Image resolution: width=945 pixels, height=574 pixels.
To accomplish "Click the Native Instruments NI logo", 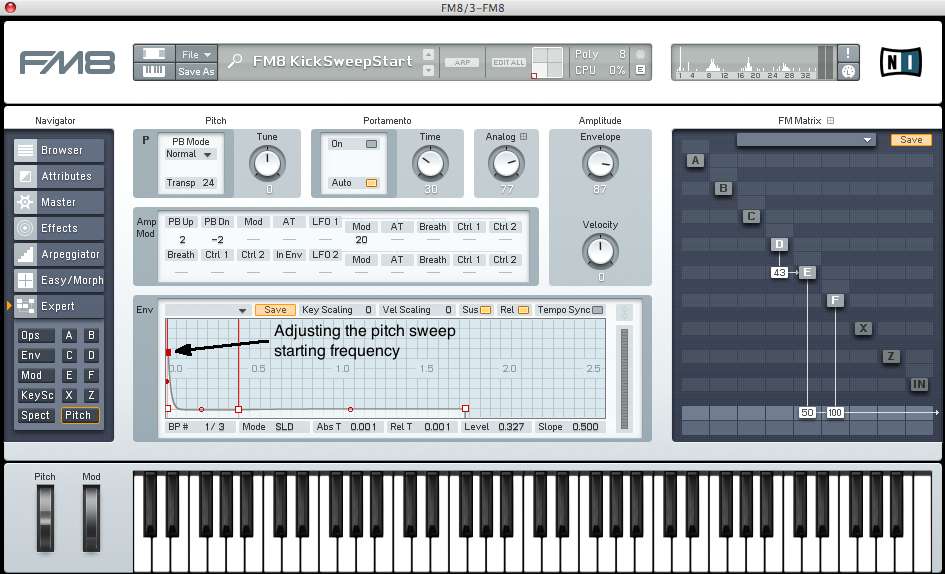I will pos(900,62).
